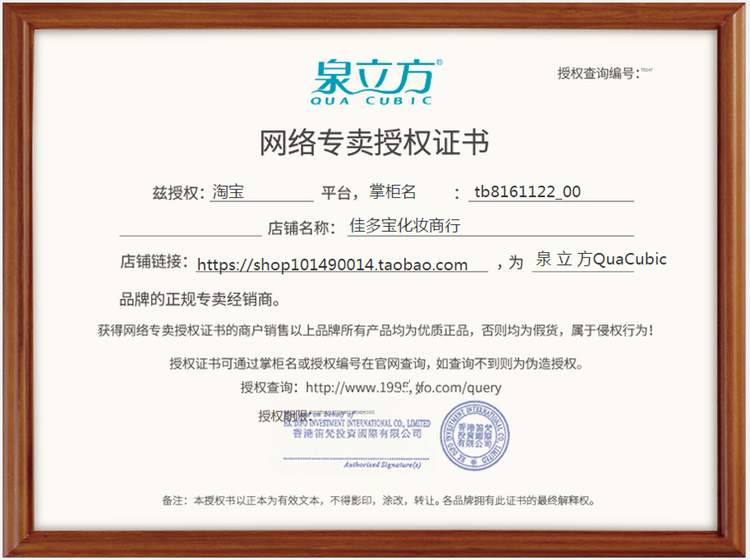Click the INVESTMENT INTERNATIONAL CO., LIMITED text
Viewport: 750px width, 560px height.
click(357, 423)
